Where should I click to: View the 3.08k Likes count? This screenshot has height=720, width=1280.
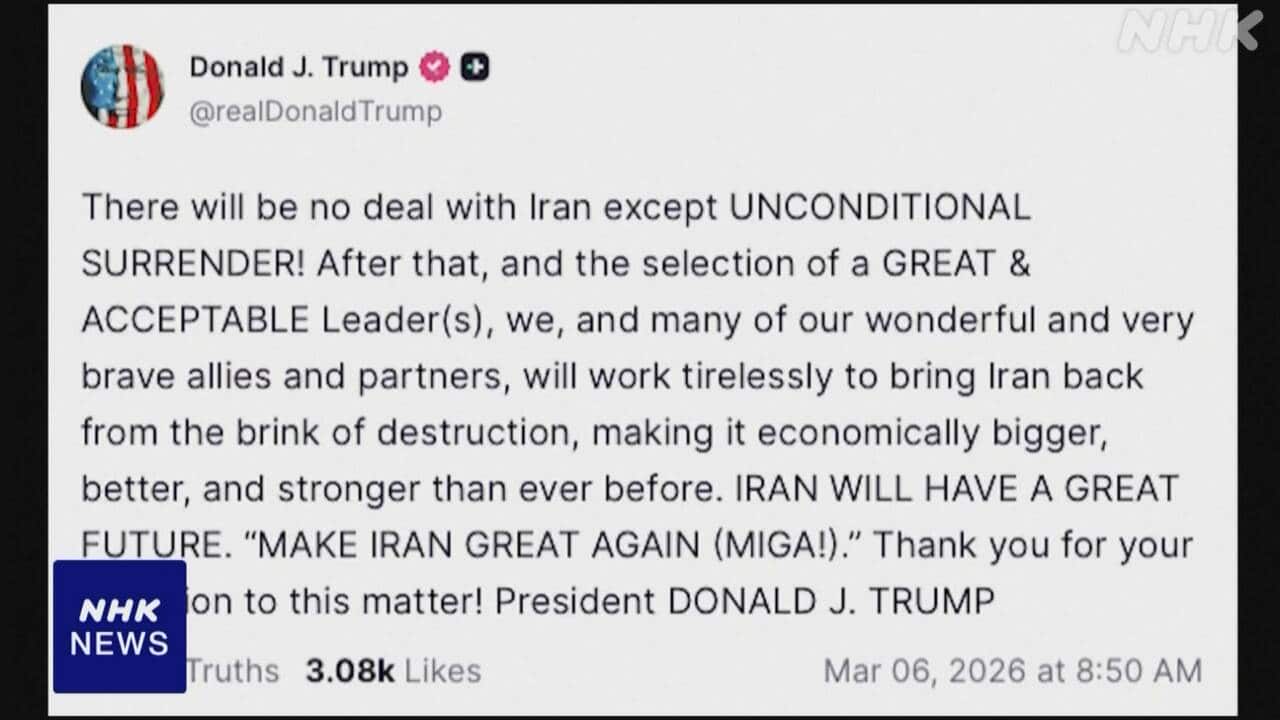[393, 670]
